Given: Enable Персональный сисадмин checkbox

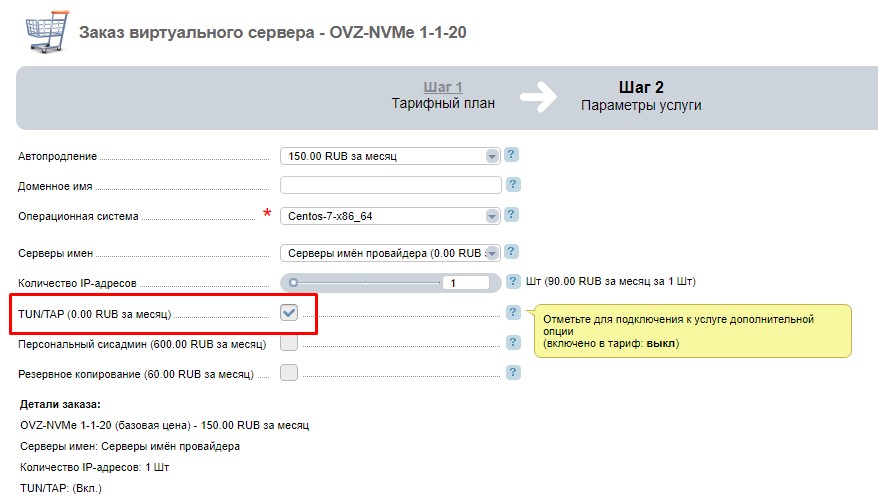Looking at the screenshot, I should pyautogui.click(x=289, y=343).
